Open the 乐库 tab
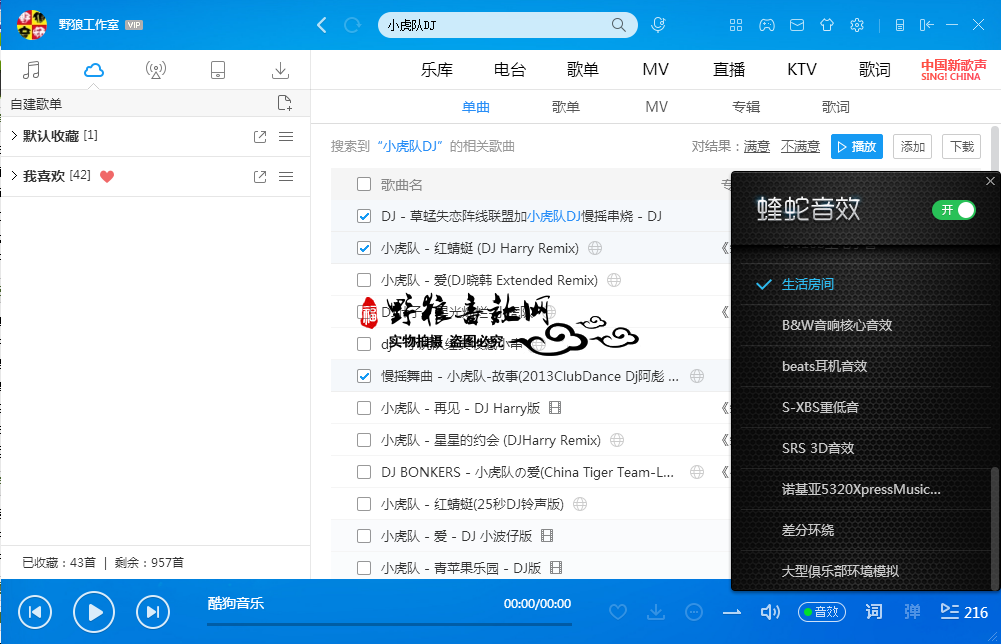The image size is (1001, 644). point(437,70)
